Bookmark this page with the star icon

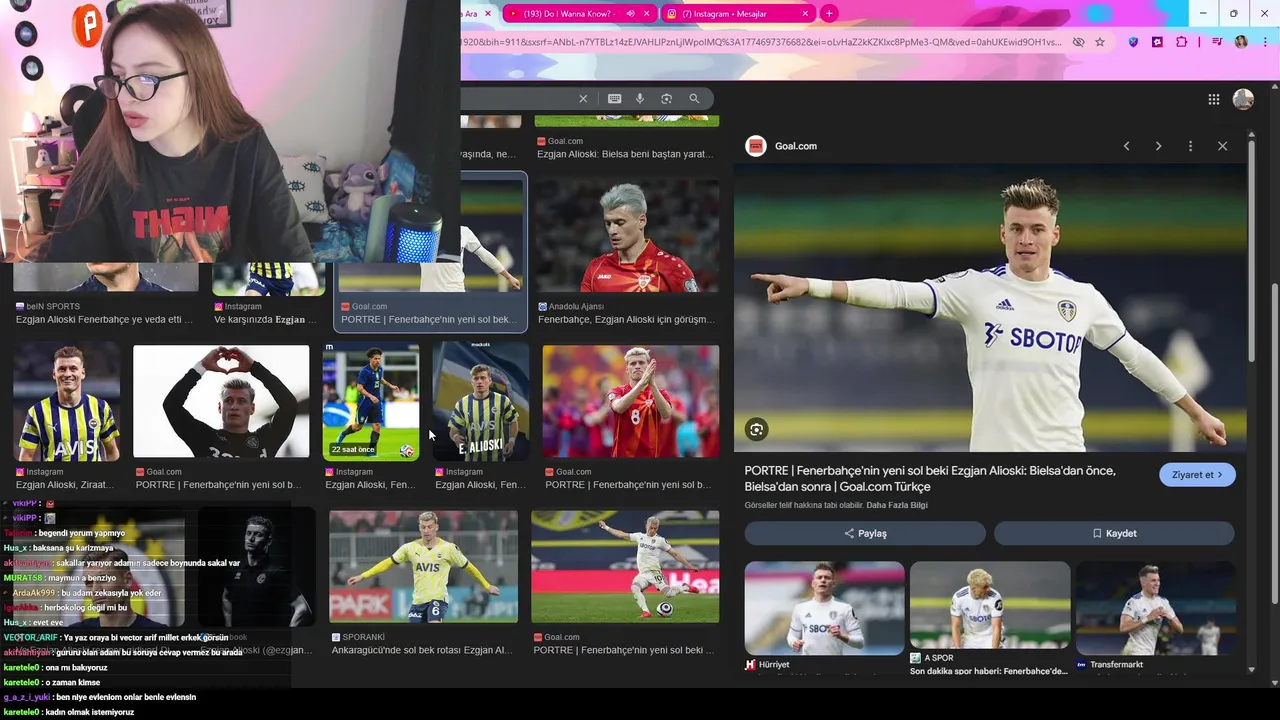coord(1100,42)
